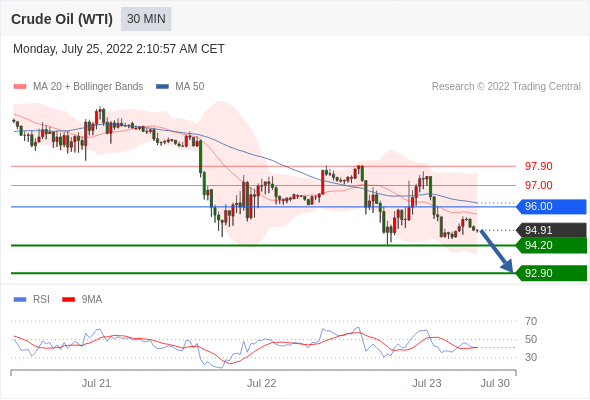Click the blue downward forecast arrow
The height and width of the screenshot is (400, 590).
tap(496, 251)
